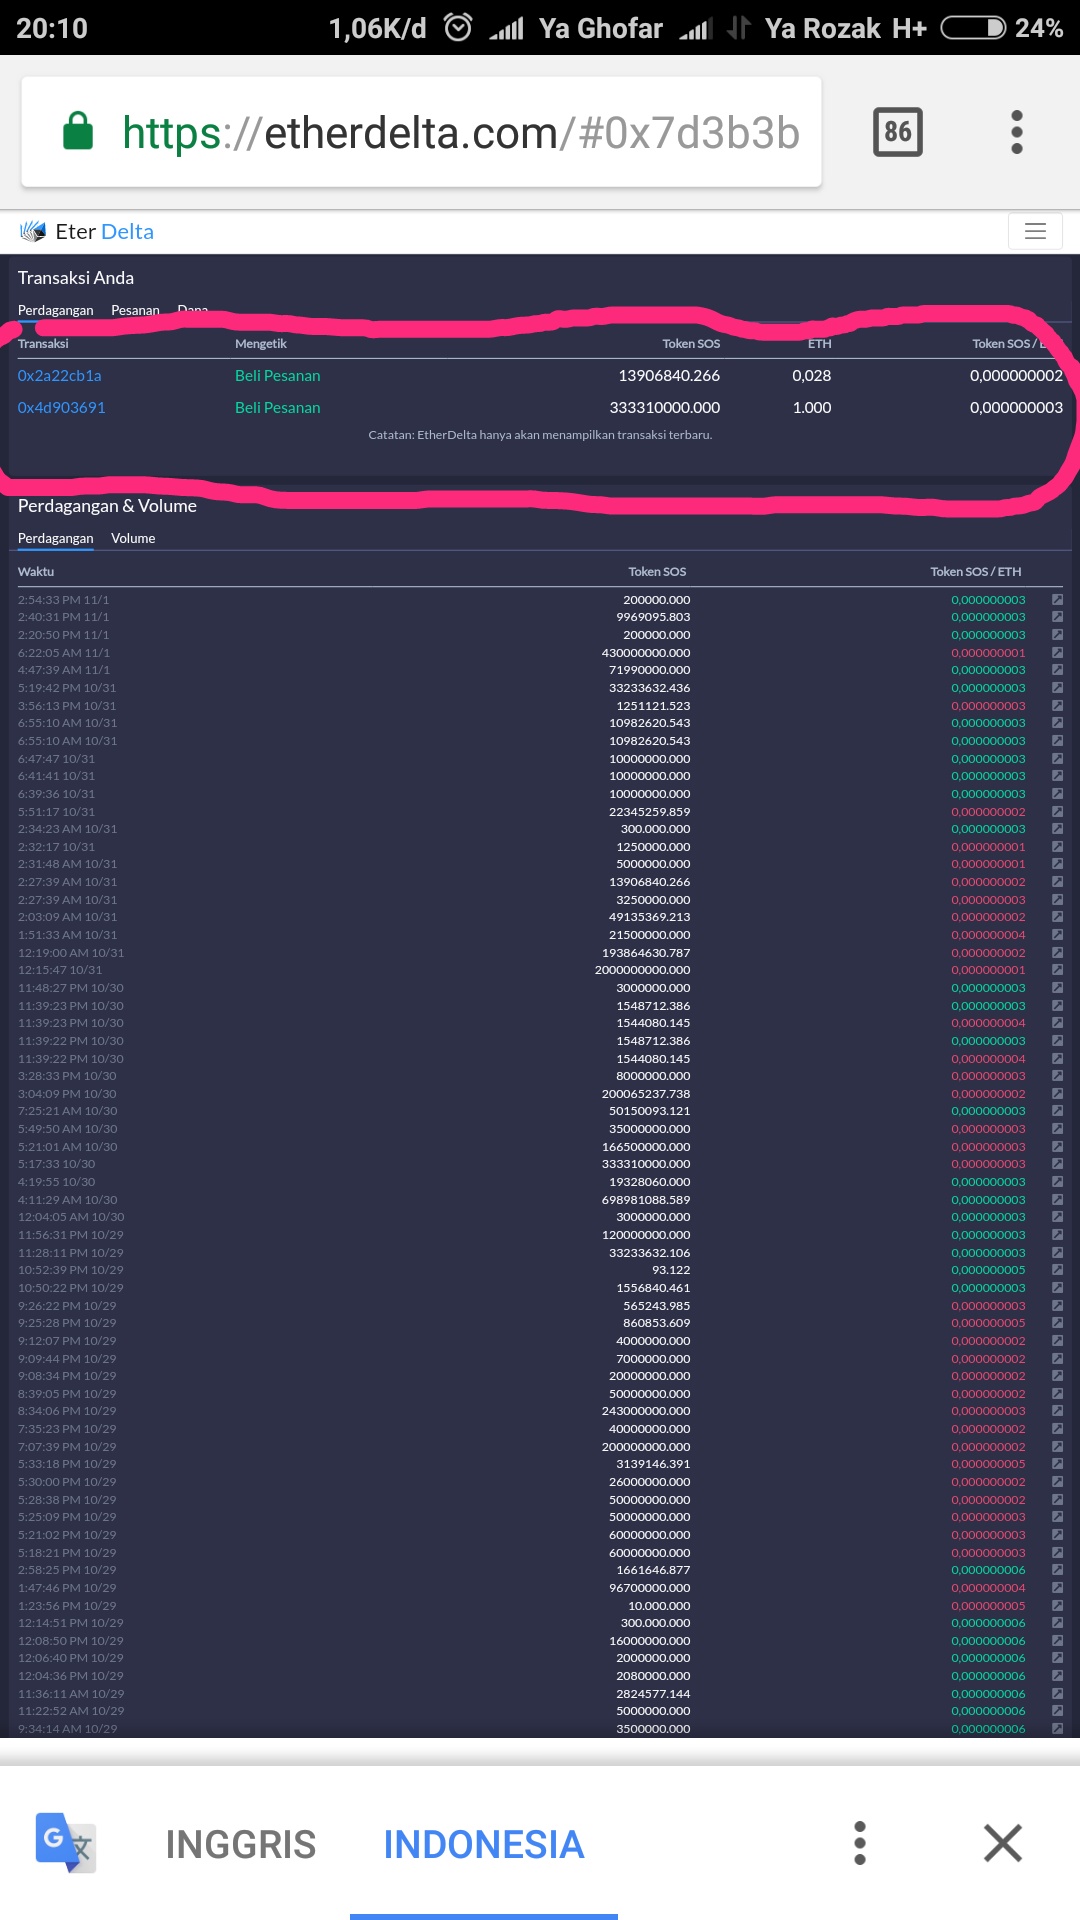Click amount 698981088.589 in trades list
Viewport: 1080px width, 1920px height.
(x=646, y=1200)
